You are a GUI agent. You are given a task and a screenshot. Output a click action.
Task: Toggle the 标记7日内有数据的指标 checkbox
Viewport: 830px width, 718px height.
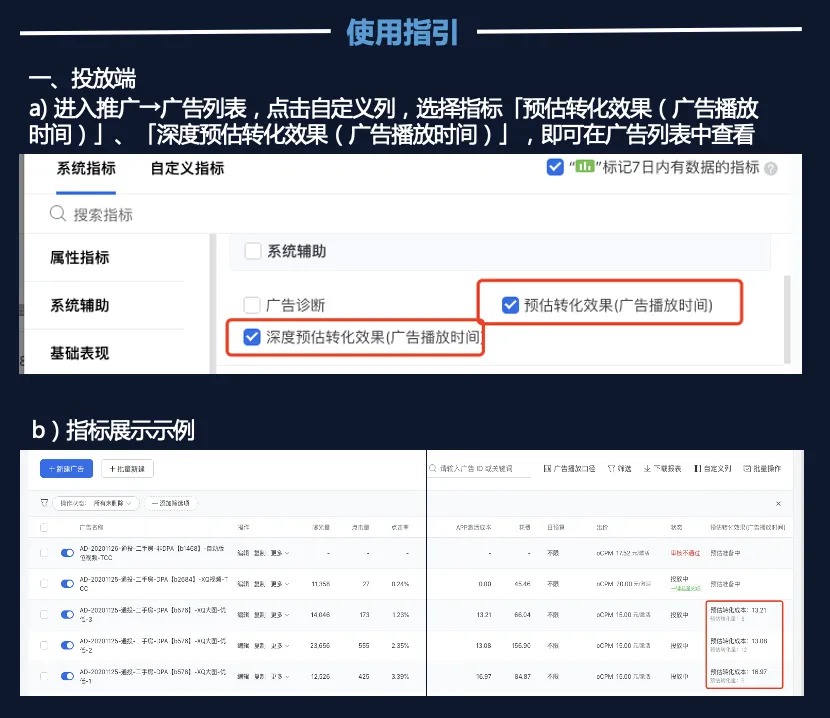(x=555, y=167)
